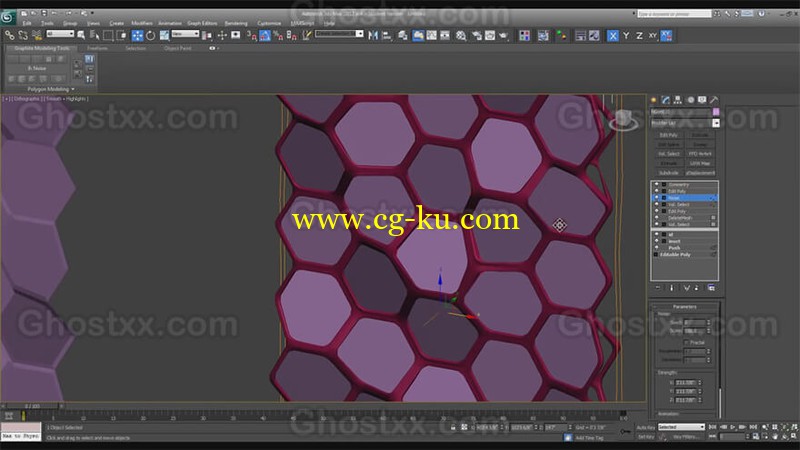Choose Rectangular Selection Region tool
Screen dimensions: 800x450
pyautogui.click(x=108, y=35)
